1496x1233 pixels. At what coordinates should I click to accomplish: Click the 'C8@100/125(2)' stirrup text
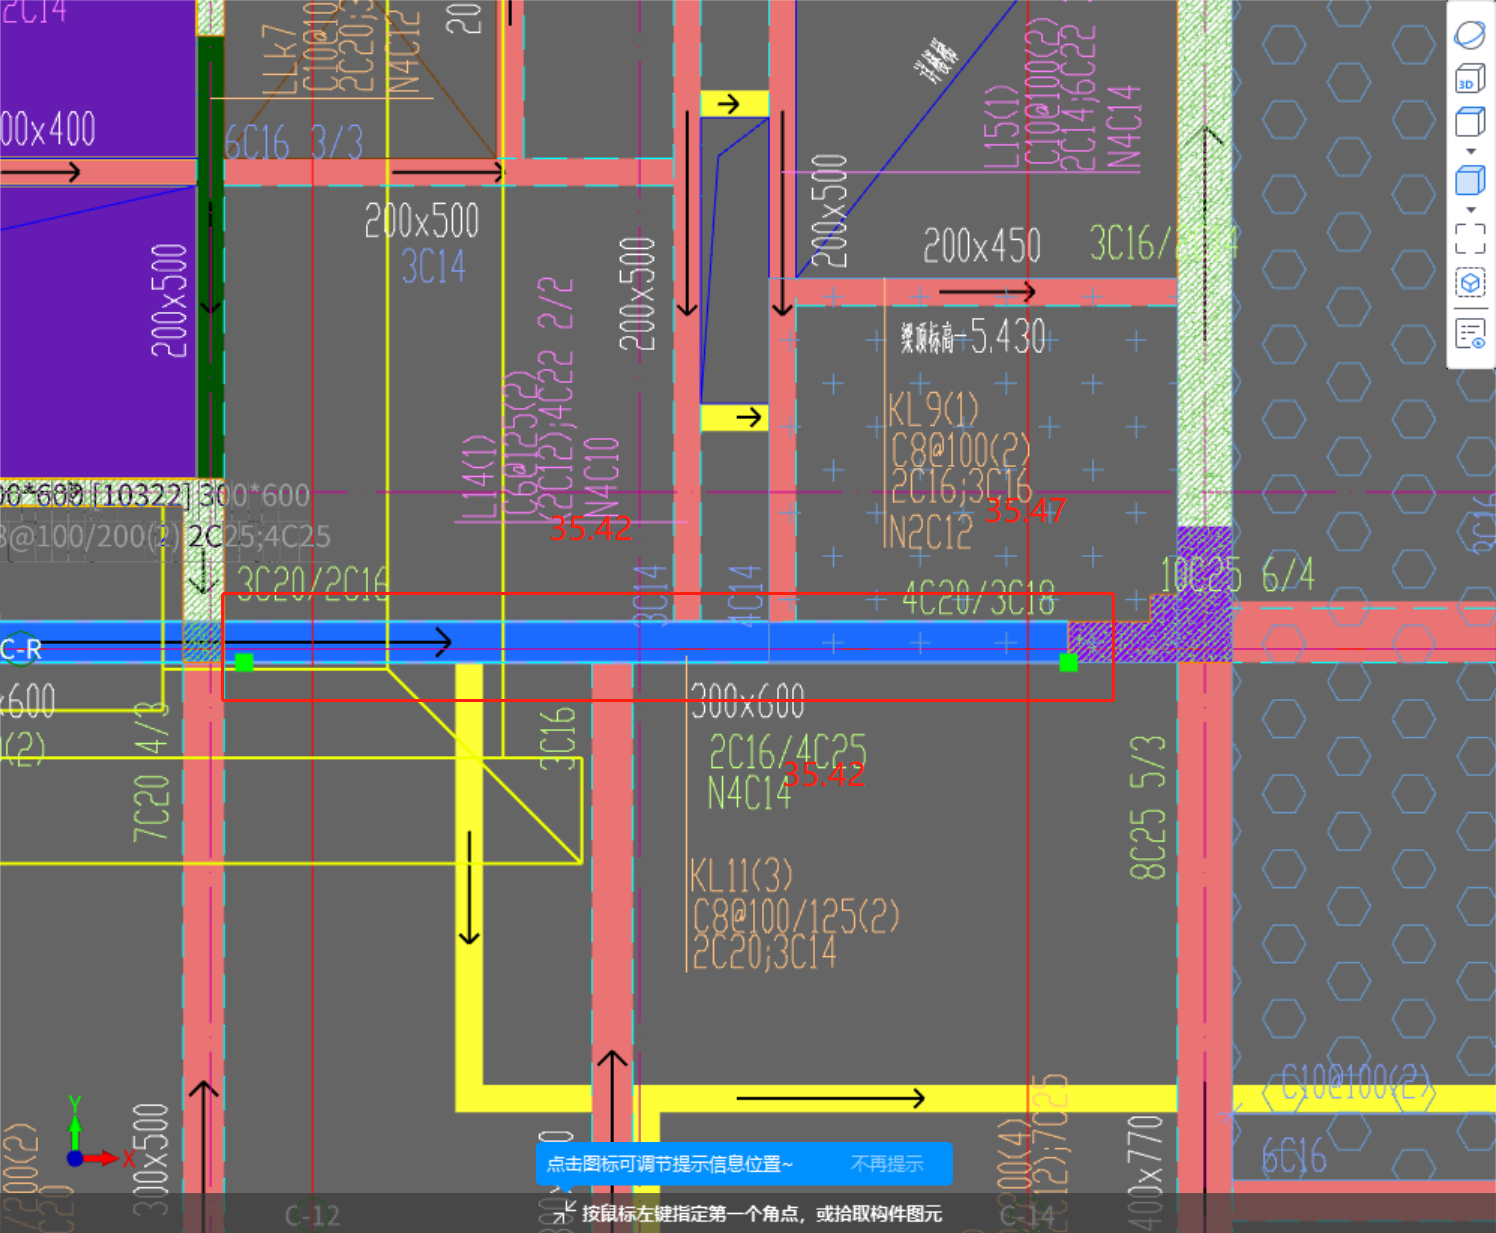[796, 916]
